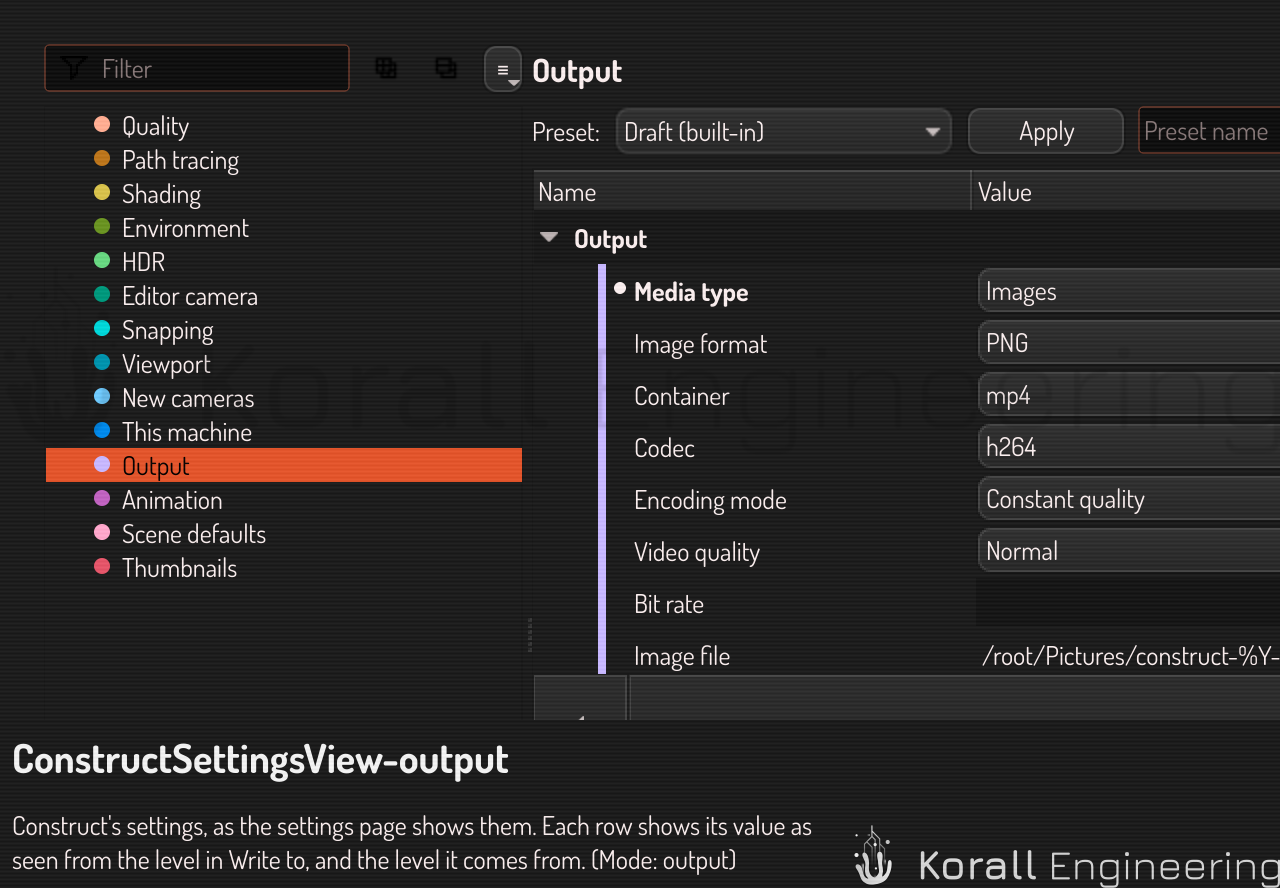Viewport: 1280px width, 888px height.
Task: Focus the Filter search field
Action: (197, 68)
